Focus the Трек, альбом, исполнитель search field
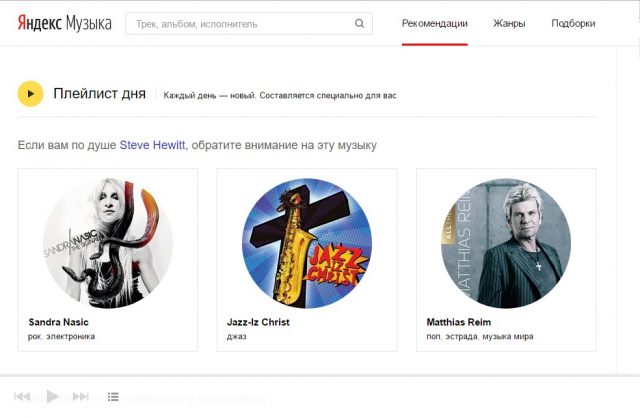 coord(249,24)
